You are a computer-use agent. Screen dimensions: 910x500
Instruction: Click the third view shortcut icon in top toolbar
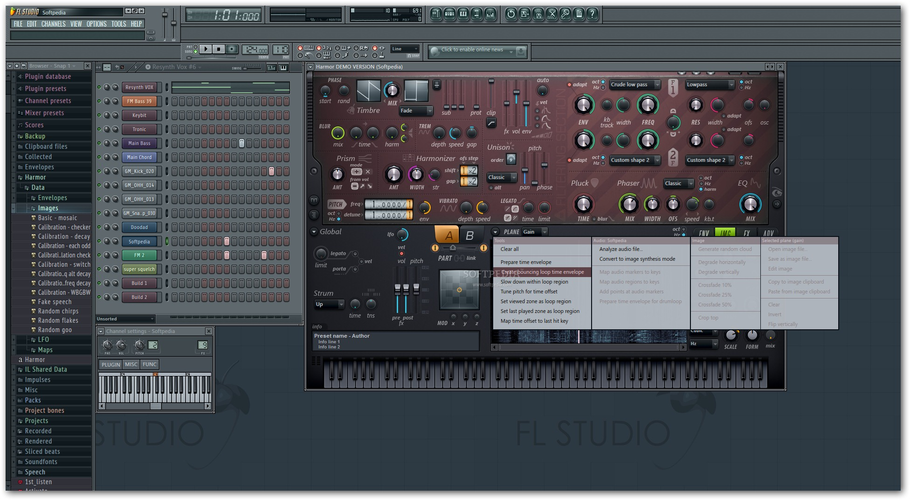click(463, 14)
